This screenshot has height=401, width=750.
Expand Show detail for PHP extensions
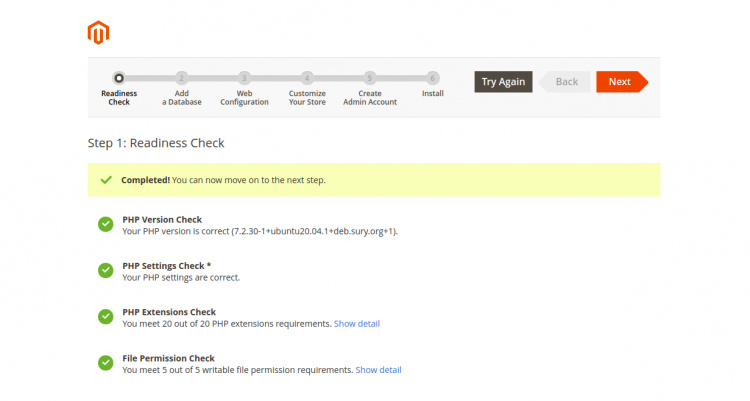click(357, 324)
